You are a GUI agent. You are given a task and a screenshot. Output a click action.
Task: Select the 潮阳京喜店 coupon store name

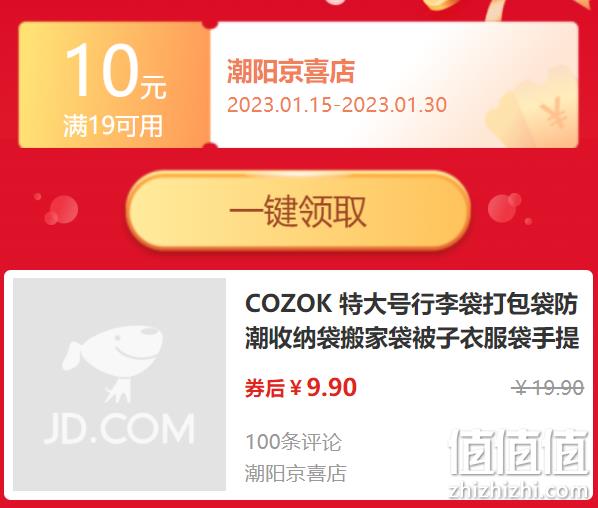tap(291, 71)
